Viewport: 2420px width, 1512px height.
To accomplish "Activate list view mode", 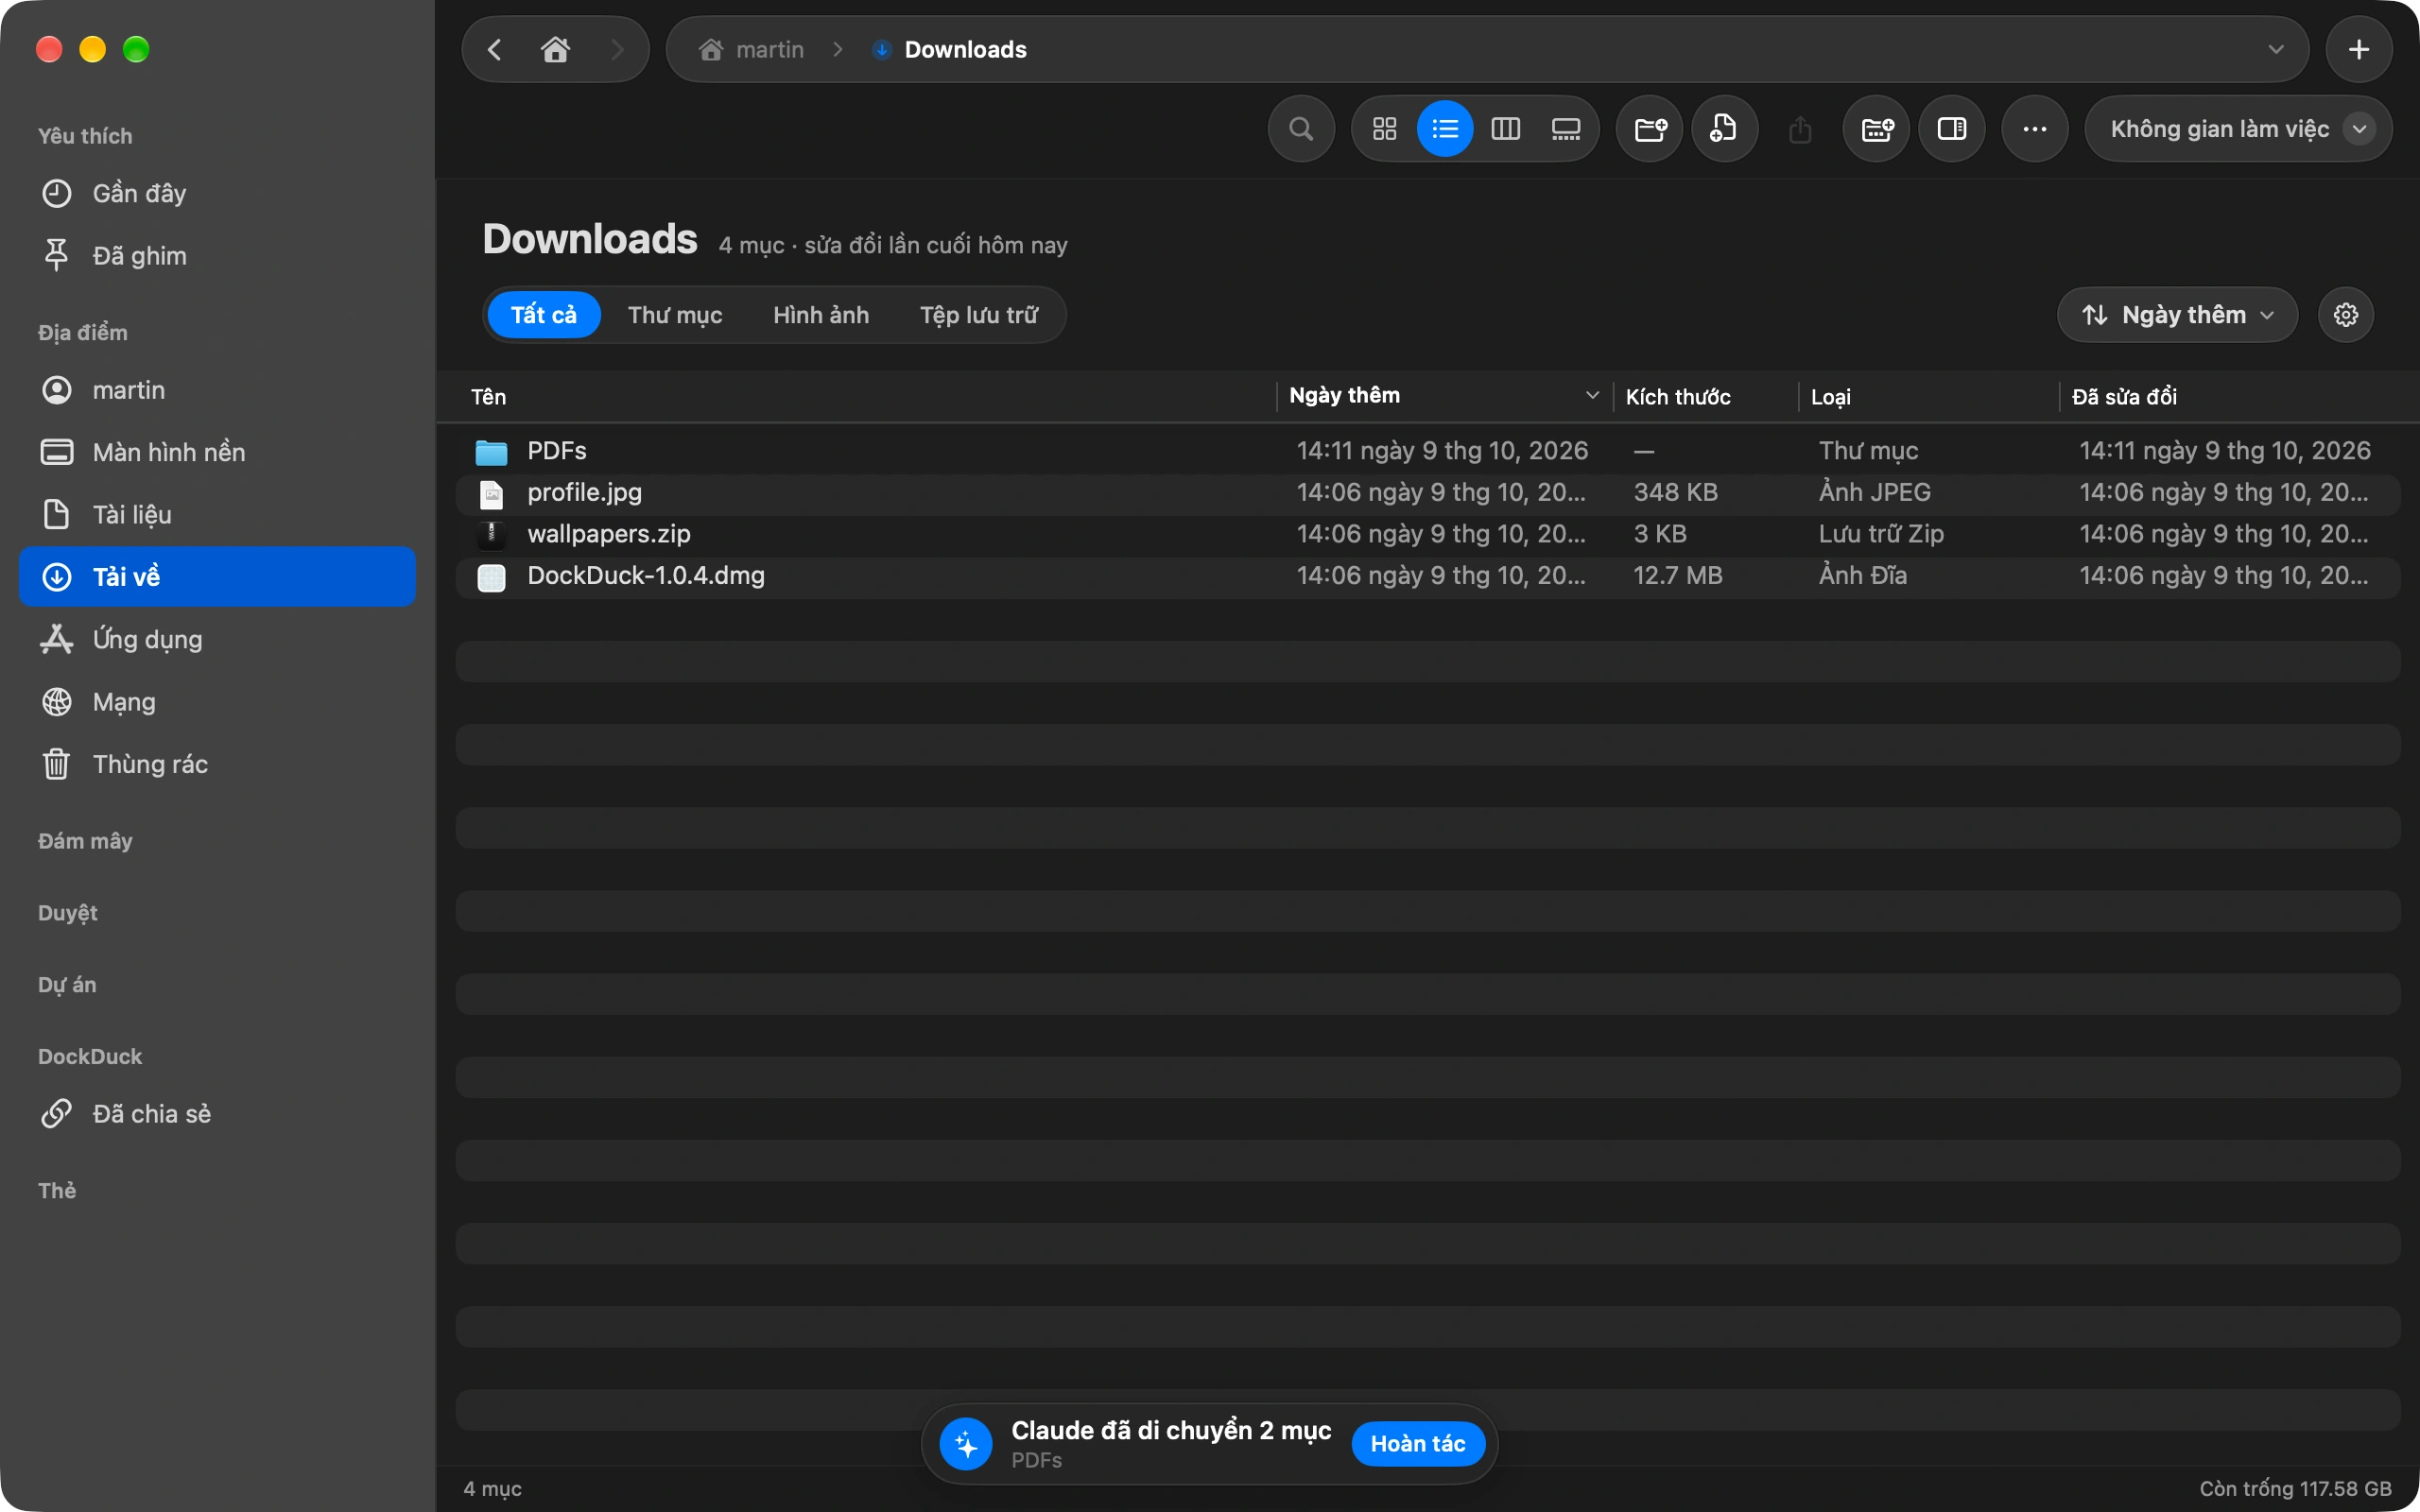I will [x=1445, y=129].
